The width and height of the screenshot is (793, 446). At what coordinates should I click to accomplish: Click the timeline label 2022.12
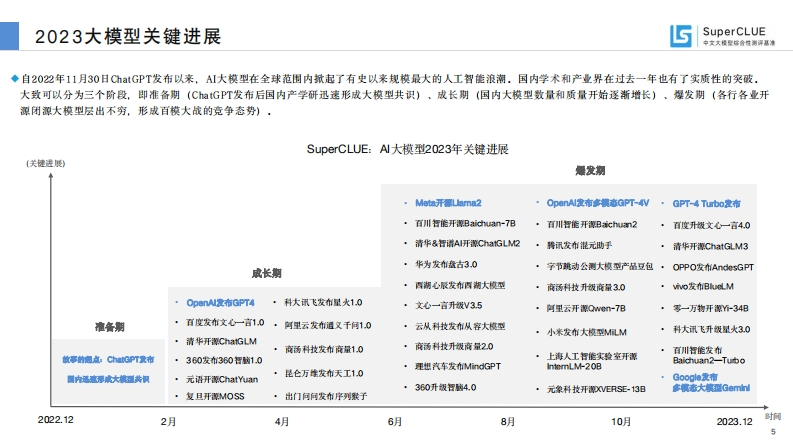click(56, 420)
